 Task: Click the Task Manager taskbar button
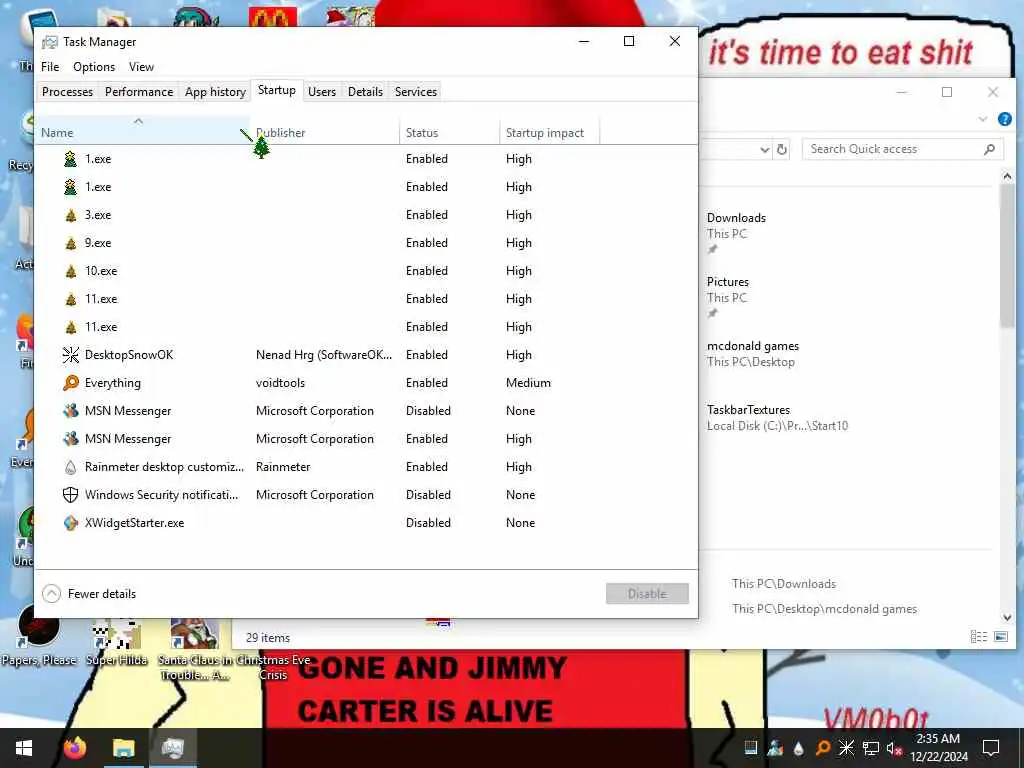point(172,748)
